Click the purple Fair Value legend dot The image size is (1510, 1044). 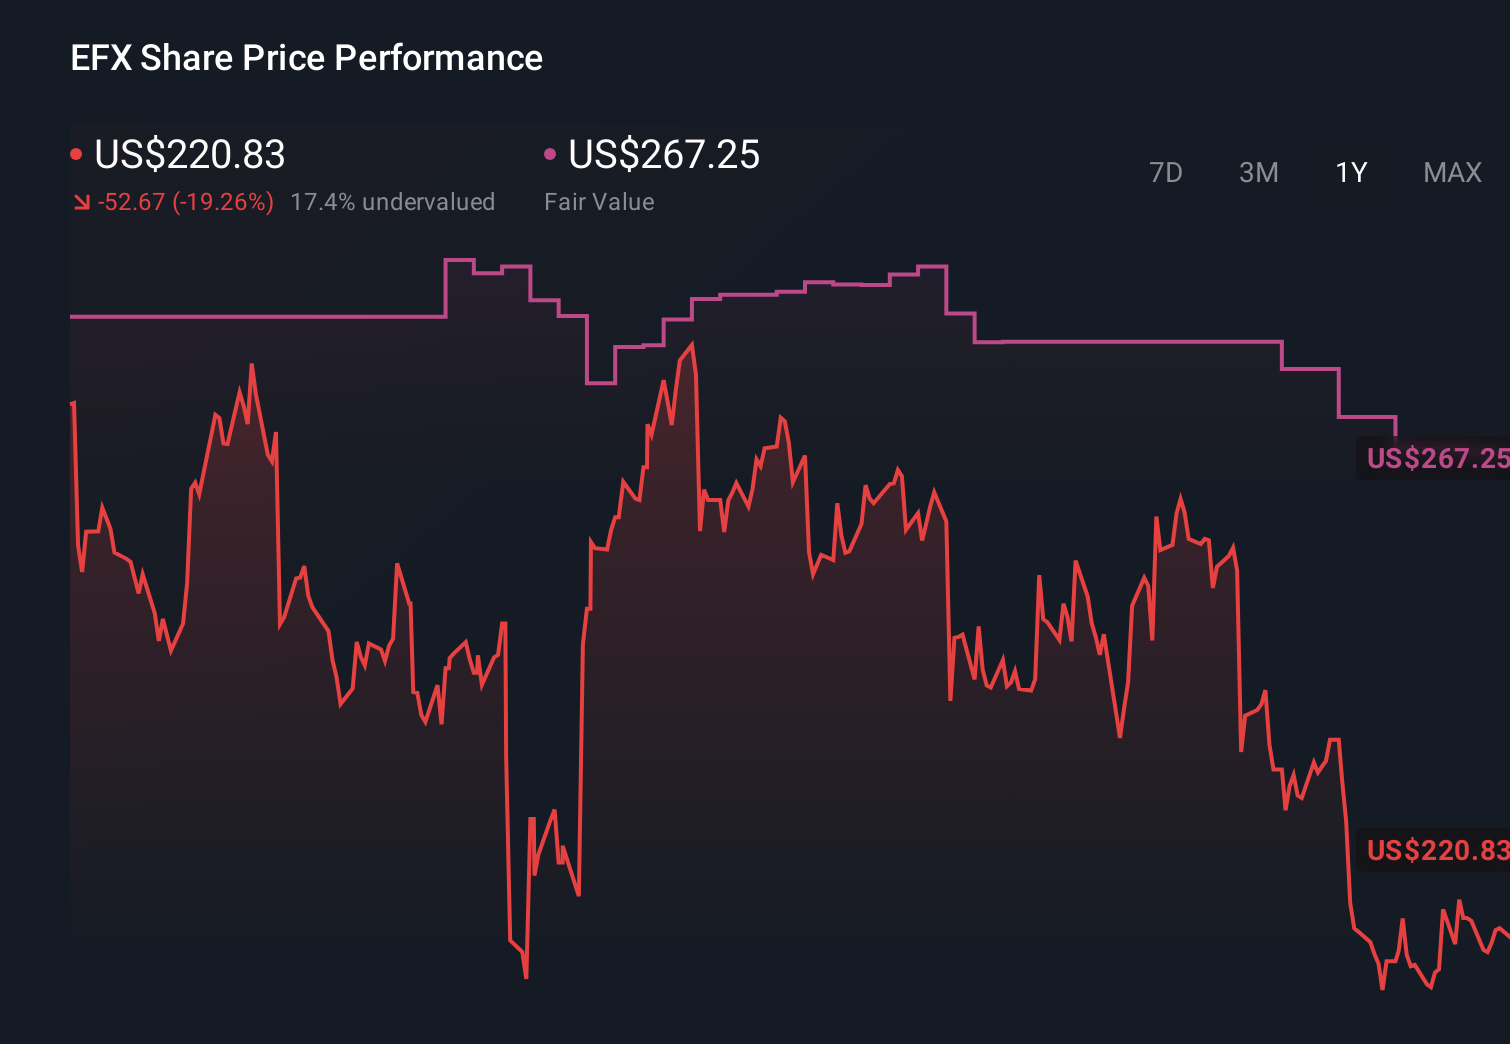pyautogui.click(x=549, y=153)
